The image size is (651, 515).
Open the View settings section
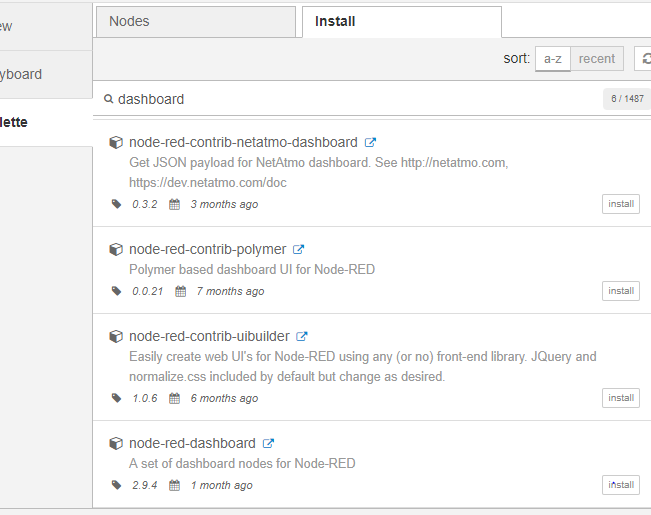(46, 26)
